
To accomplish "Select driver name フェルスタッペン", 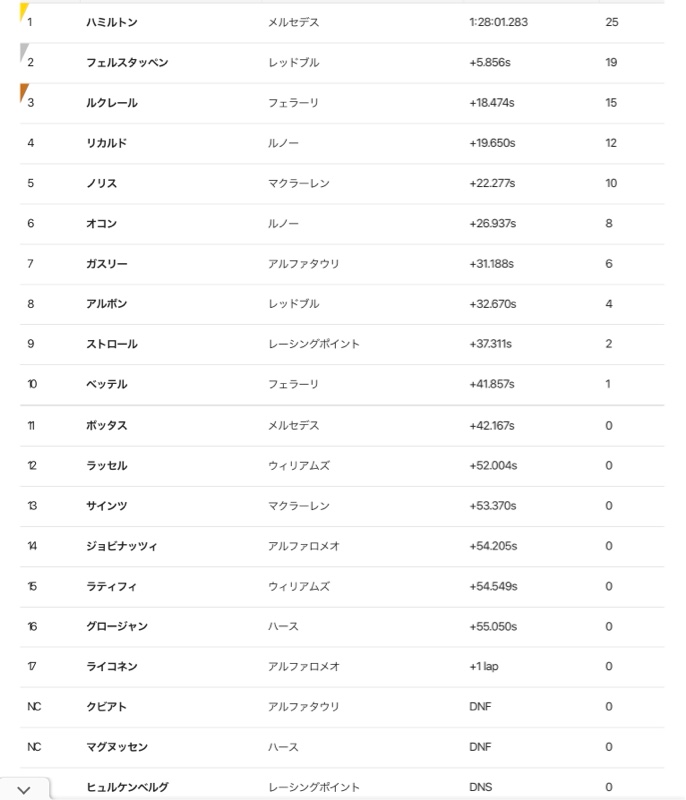I will (x=127, y=62).
